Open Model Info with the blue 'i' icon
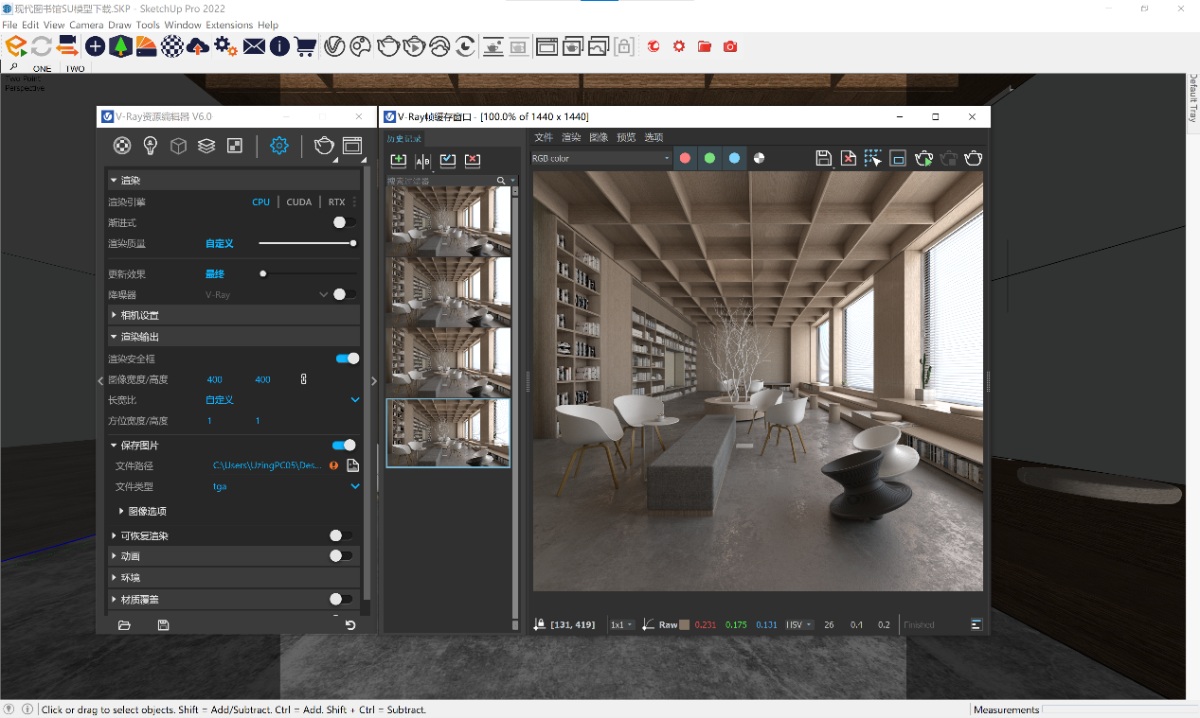 [279, 46]
